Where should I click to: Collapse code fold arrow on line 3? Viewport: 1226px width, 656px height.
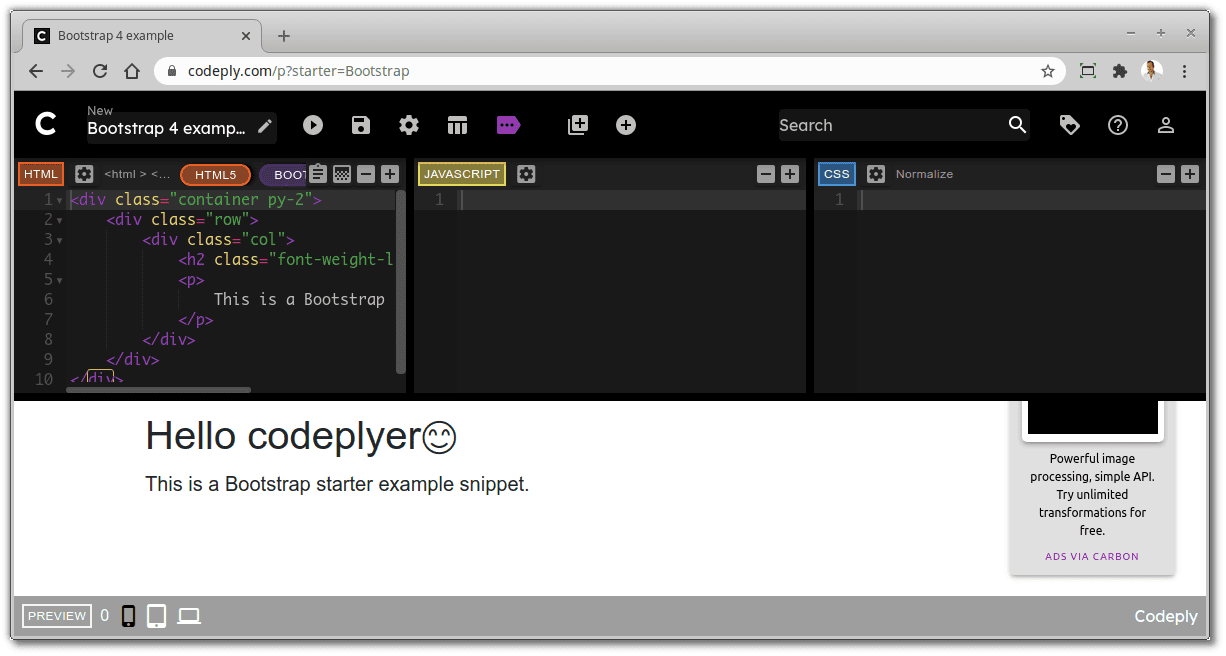[59, 241]
